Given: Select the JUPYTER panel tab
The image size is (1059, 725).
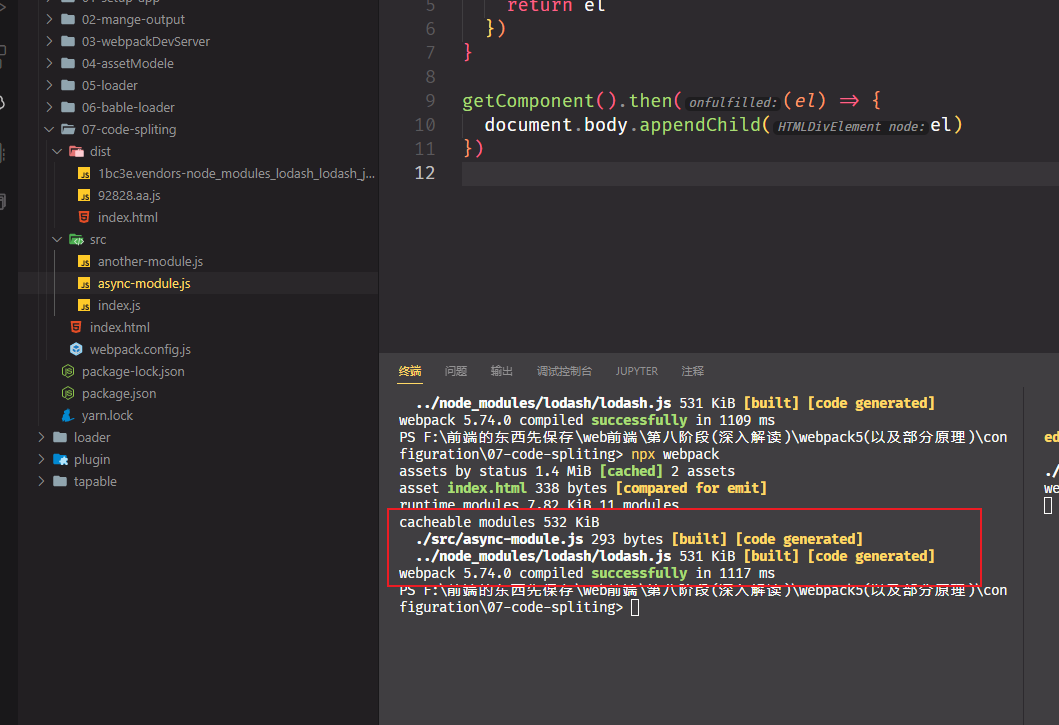Looking at the screenshot, I should [637, 371].
